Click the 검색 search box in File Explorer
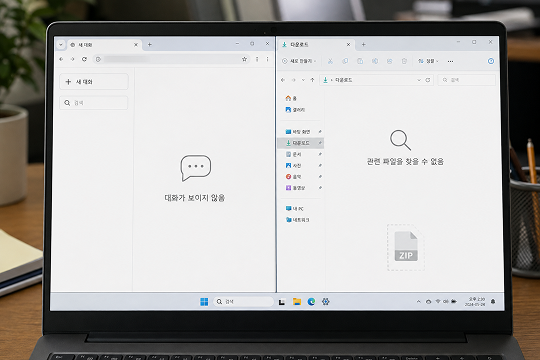This screenshot has width=540, height=360. pos(467,80)
